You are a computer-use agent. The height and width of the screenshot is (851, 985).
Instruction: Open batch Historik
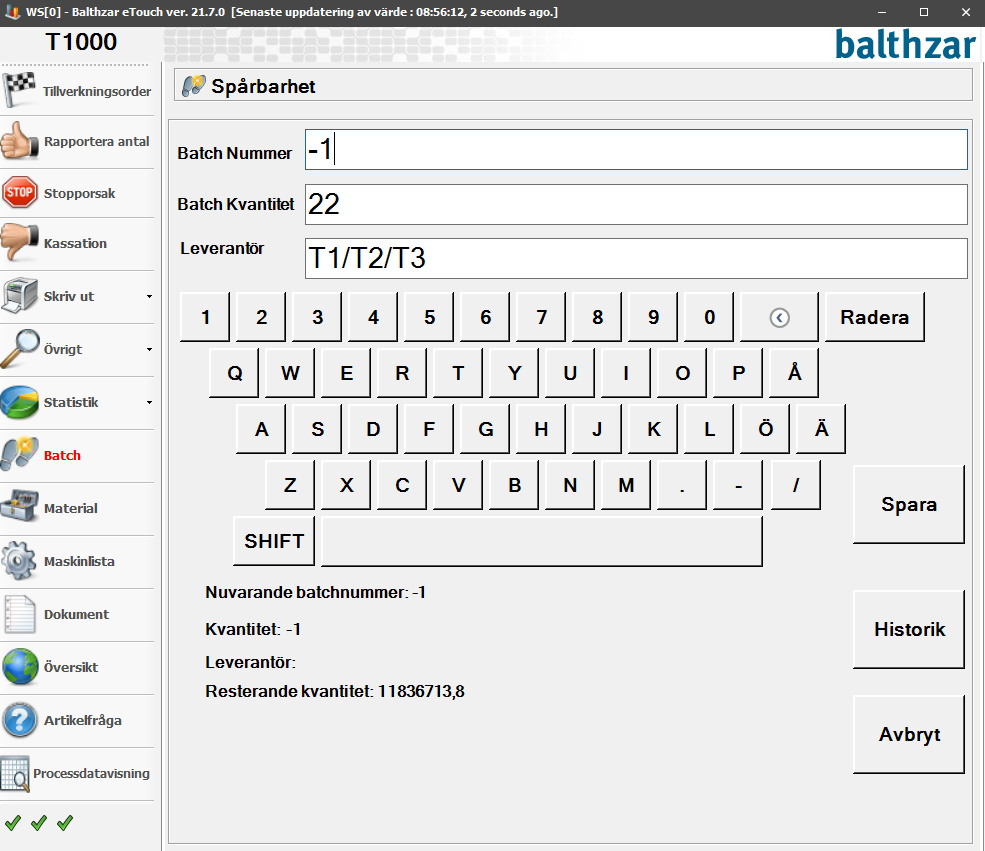[x=908, y=629]
